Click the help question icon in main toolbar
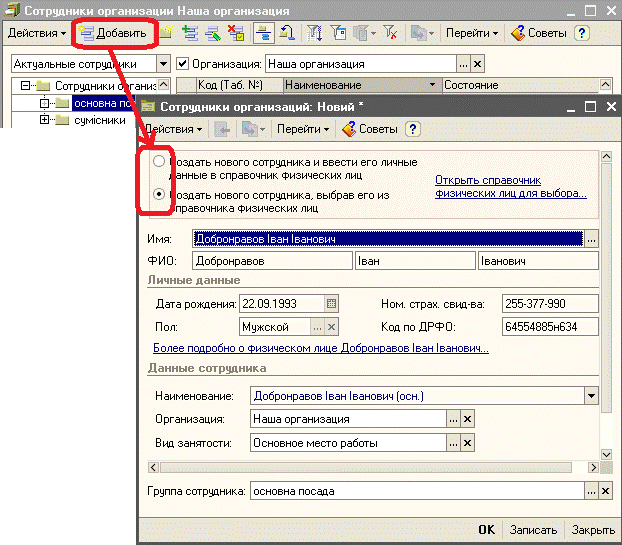622x545 pixels. pos(582,33)
